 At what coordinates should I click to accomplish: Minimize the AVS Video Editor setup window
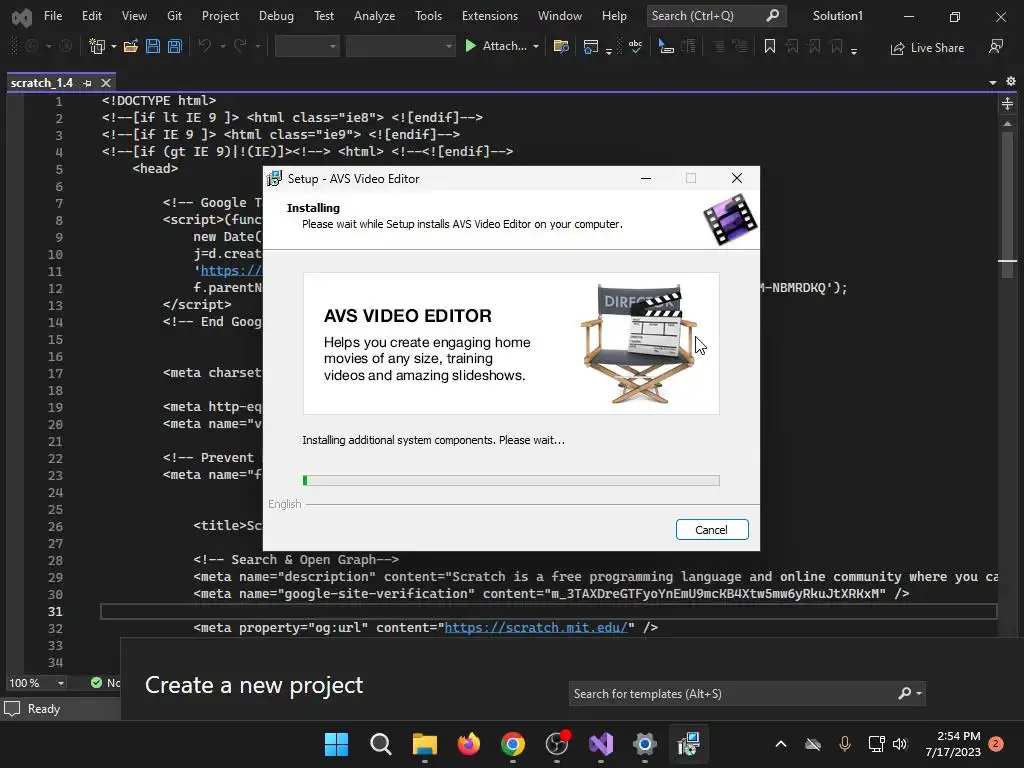(646, 178)
